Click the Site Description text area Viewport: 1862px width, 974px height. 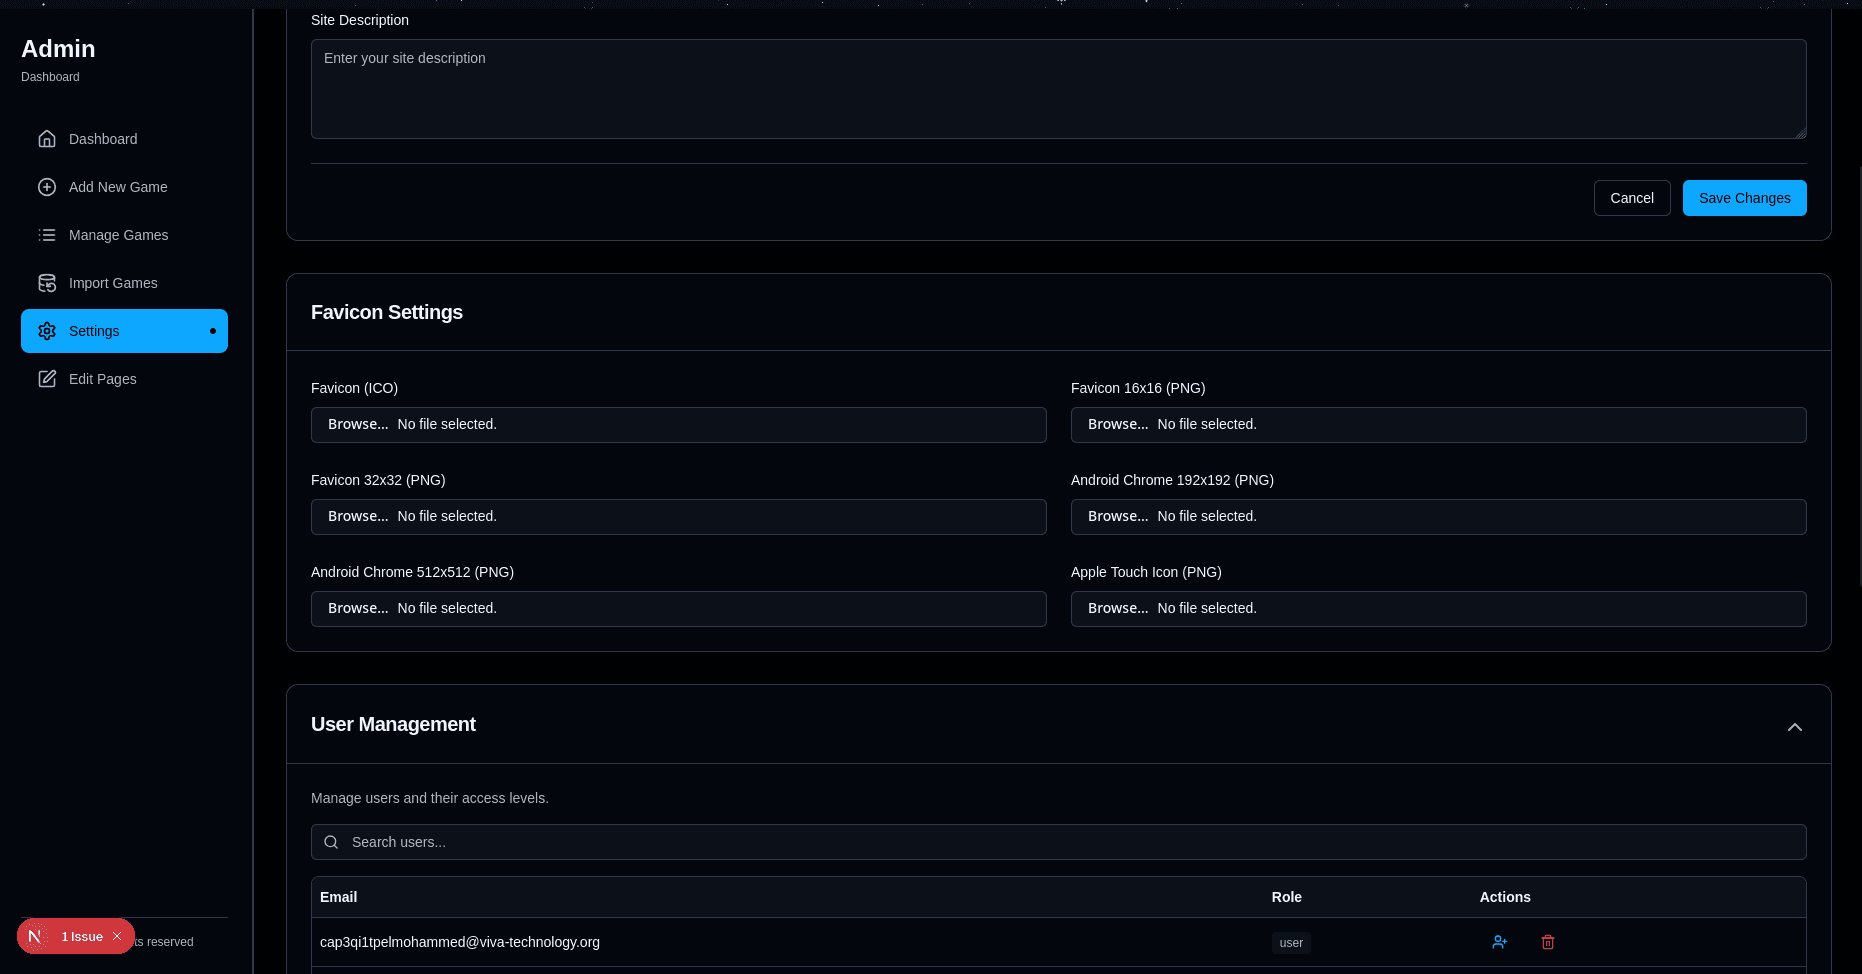click(x=1058, y=89)
